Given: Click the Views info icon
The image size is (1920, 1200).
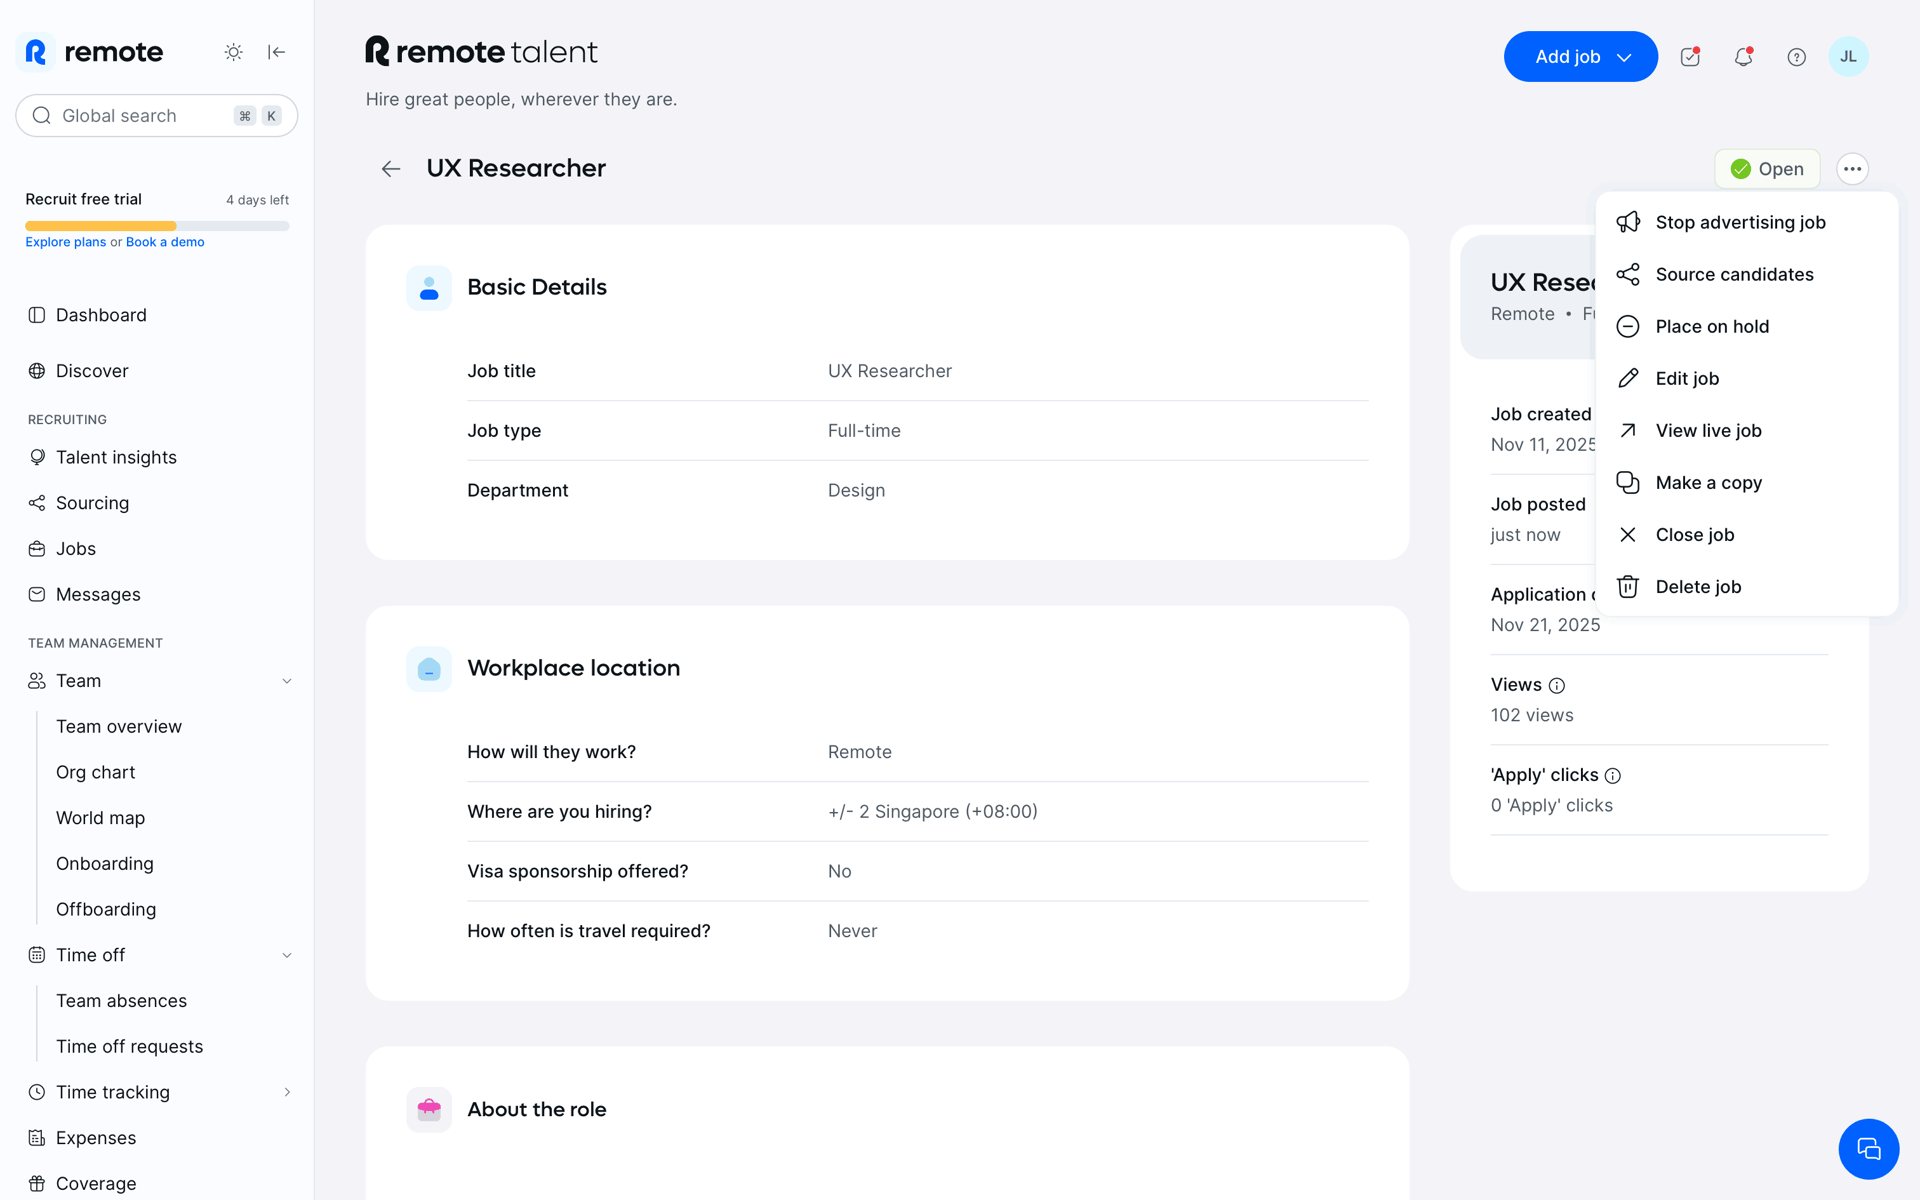Looking at the screenshot, I should (1557, 686).
